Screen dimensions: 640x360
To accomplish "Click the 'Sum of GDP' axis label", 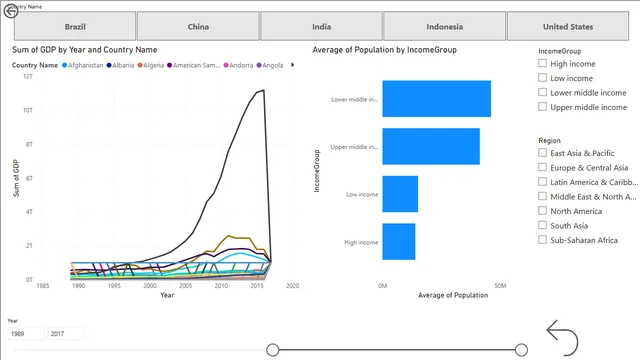I will 16,178.
